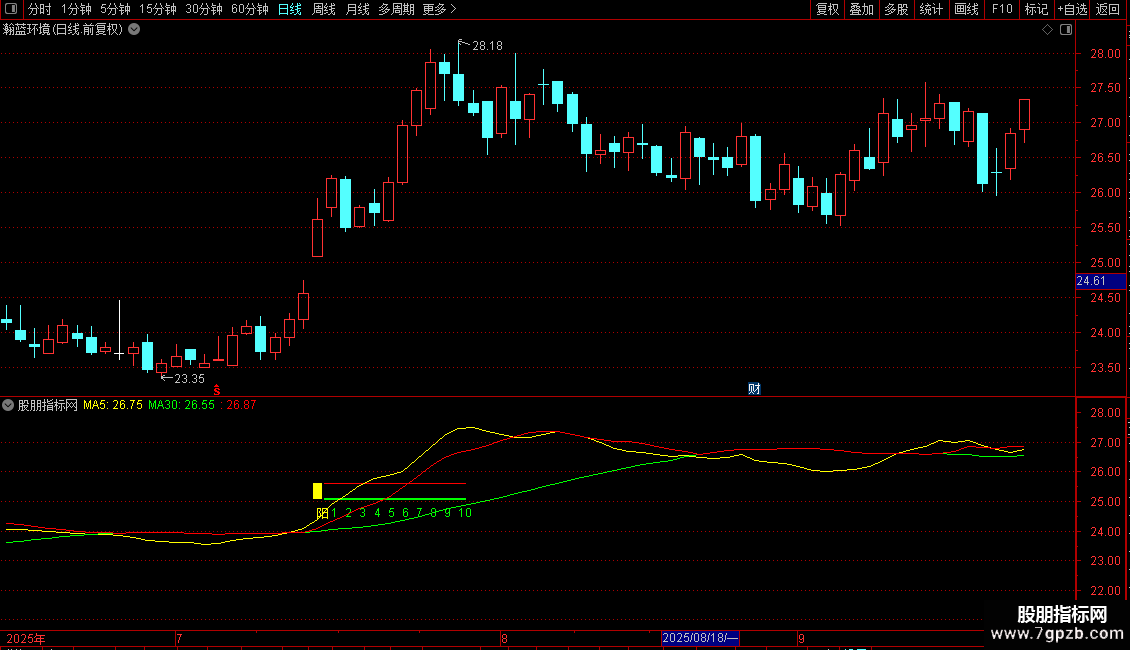
Task: Switch to 分时 intraday view
Action: coord(40,9)
